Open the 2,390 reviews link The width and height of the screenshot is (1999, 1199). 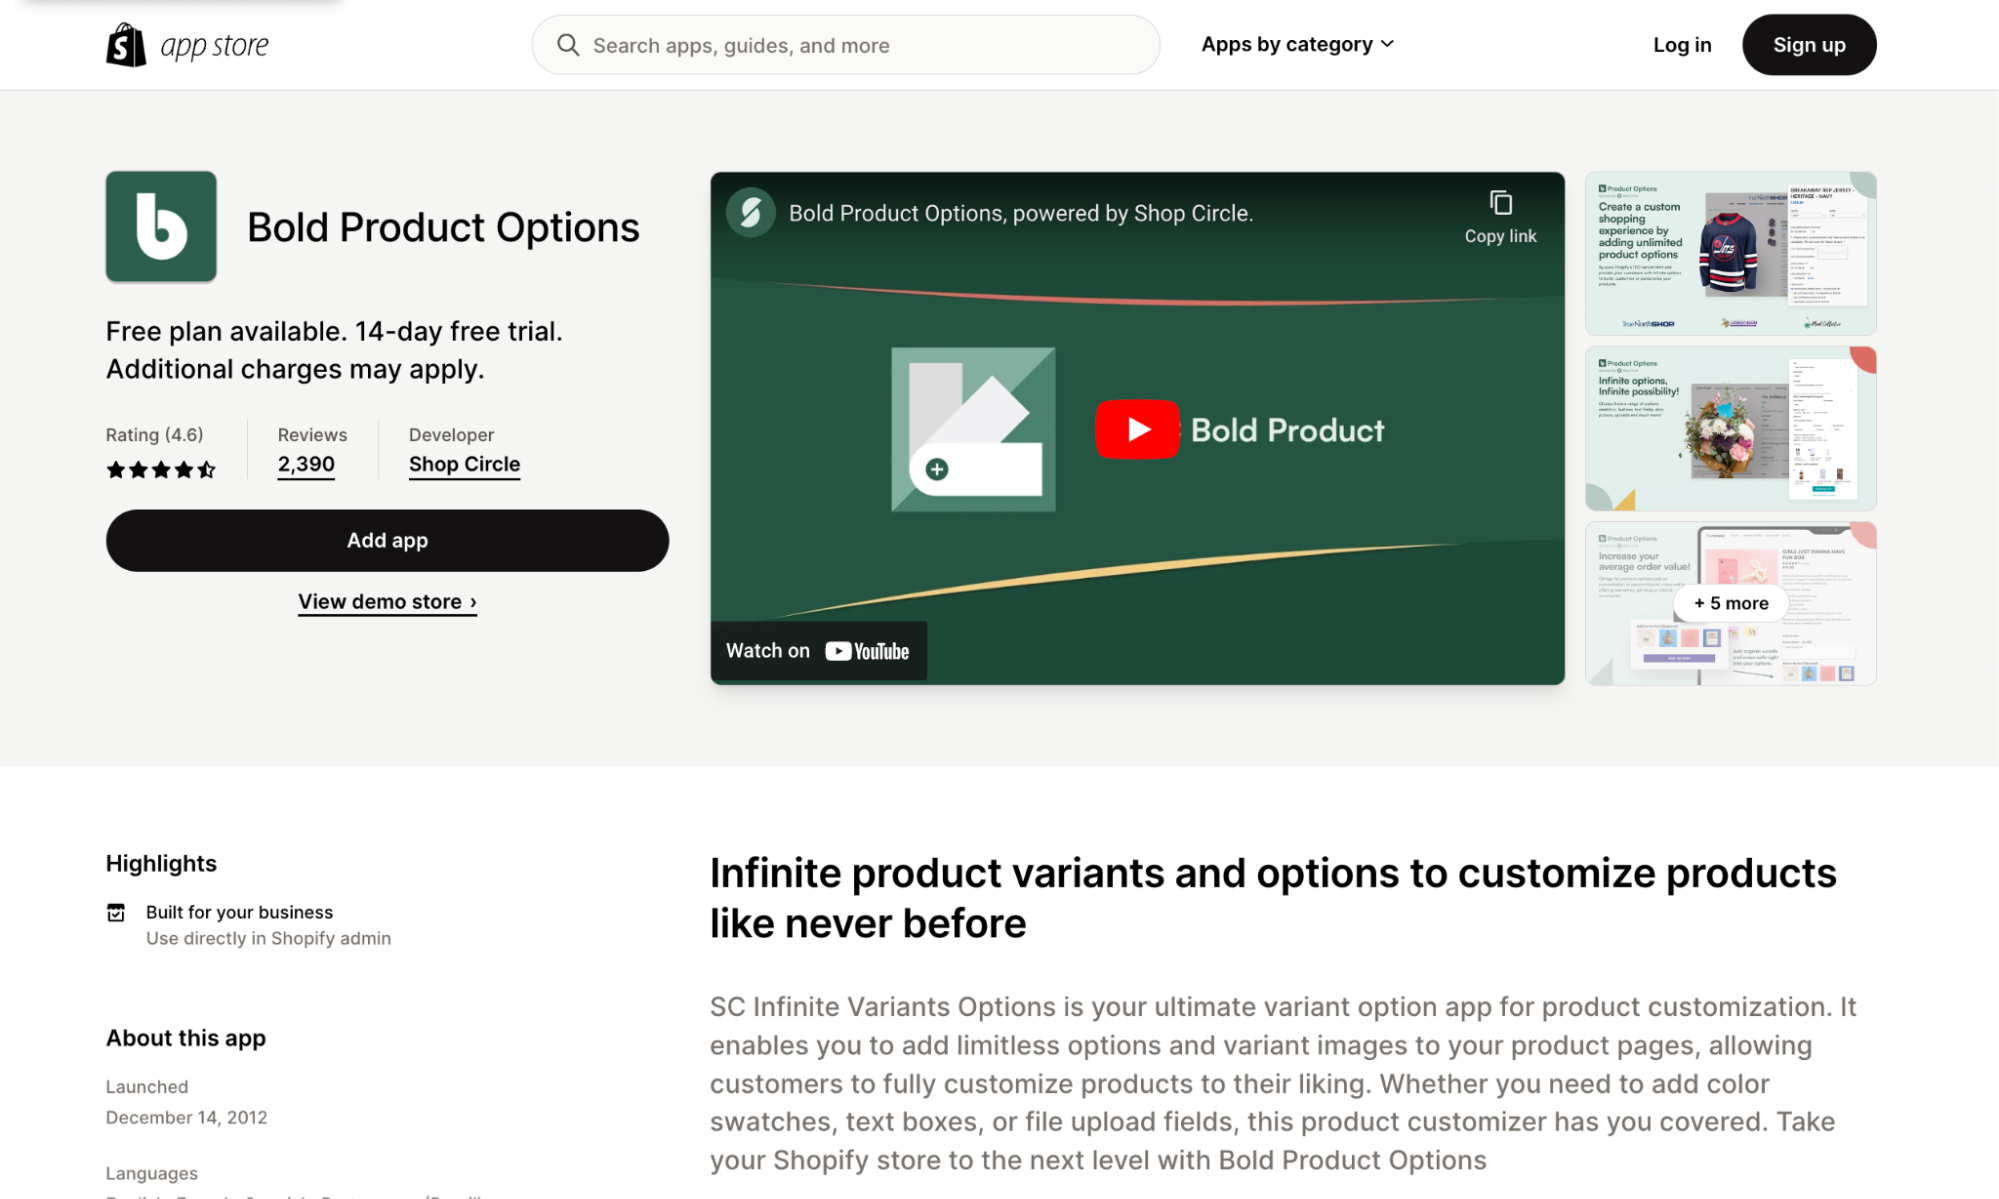click(306, 464)
